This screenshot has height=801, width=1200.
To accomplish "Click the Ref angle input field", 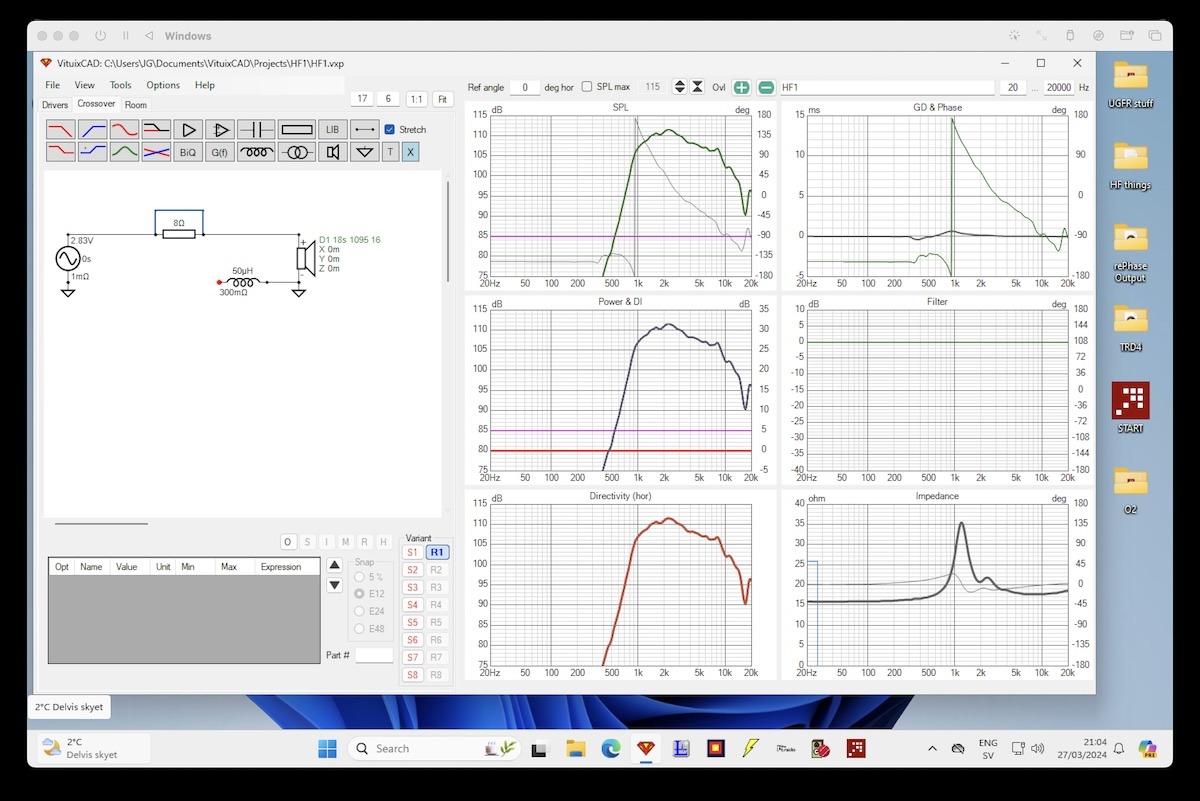I will (x=525, y=87).
